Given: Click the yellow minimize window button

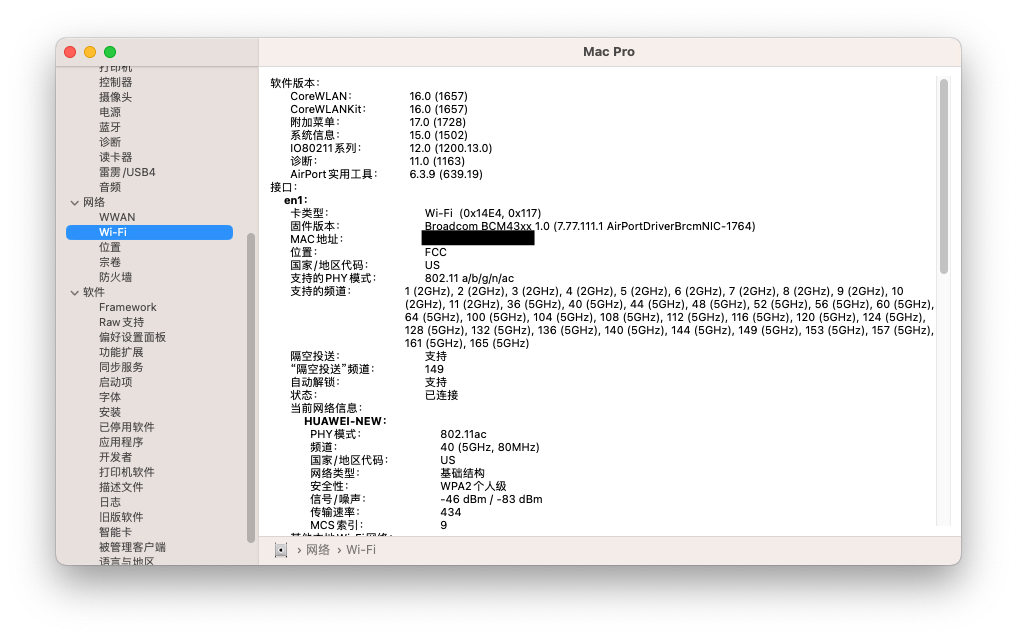Looking at the screenshot, I should point(90,52).
